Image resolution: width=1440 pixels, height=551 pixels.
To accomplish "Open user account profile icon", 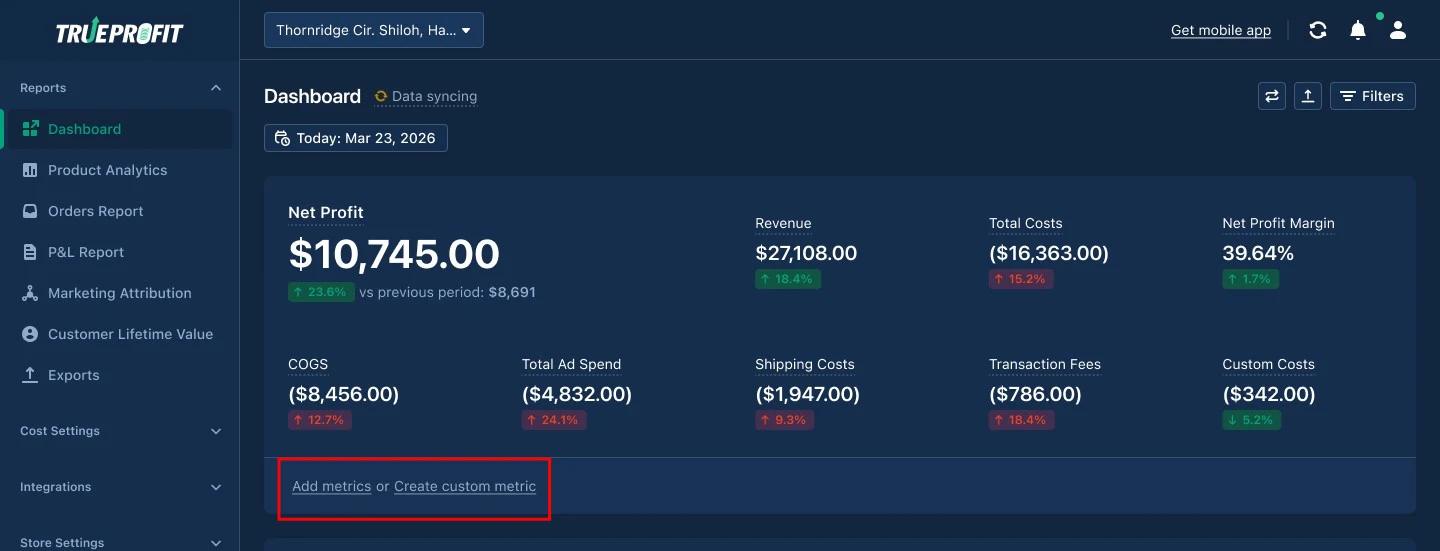I will click(1398, 30).
